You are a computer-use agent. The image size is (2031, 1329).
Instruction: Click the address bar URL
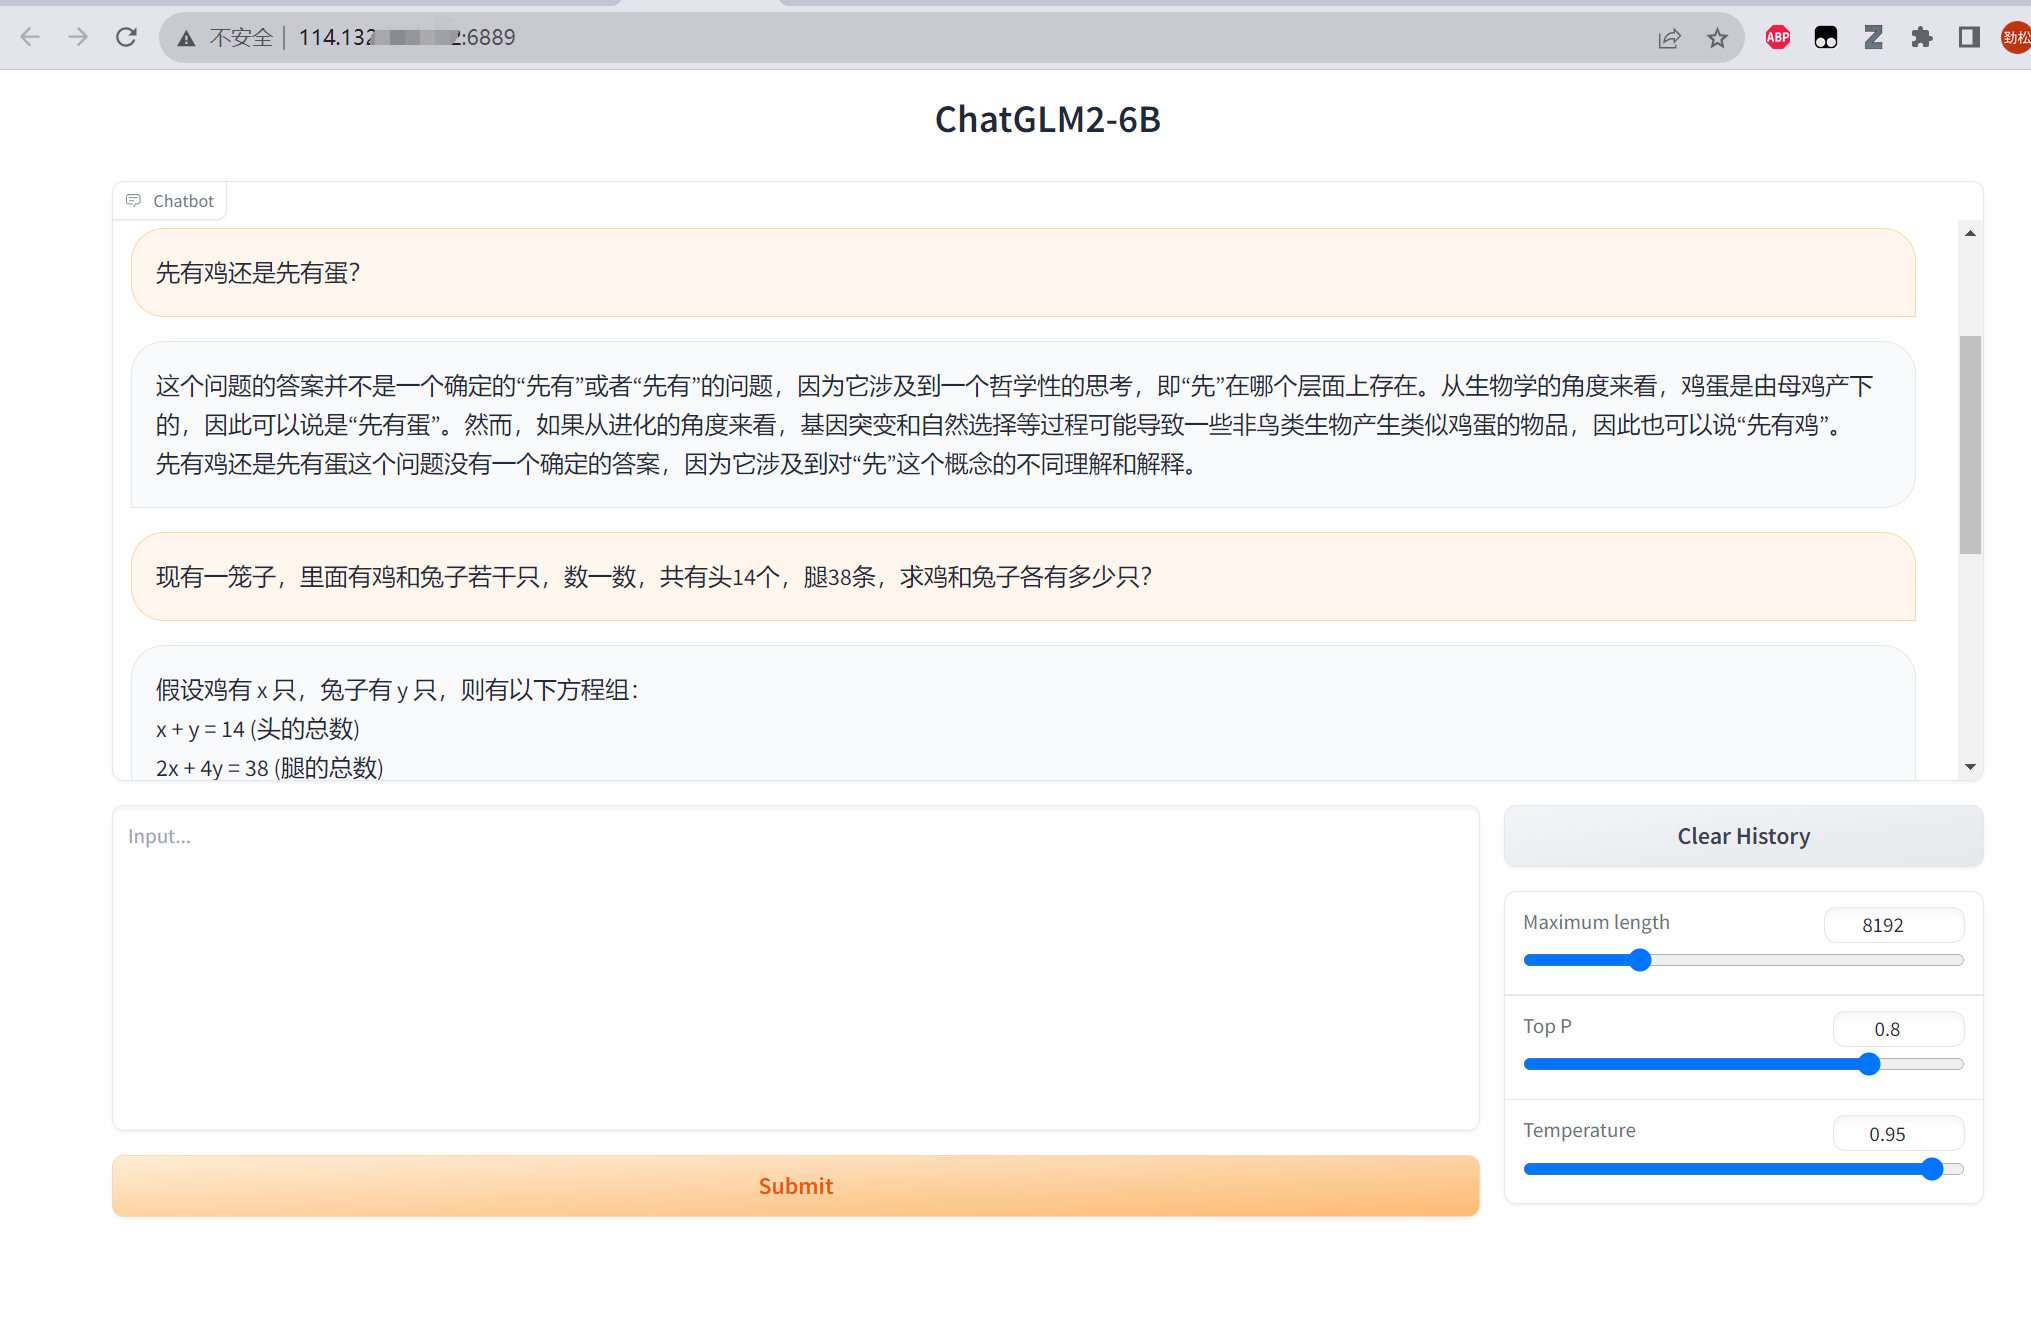pyautogui.click(x=407, y=38)
